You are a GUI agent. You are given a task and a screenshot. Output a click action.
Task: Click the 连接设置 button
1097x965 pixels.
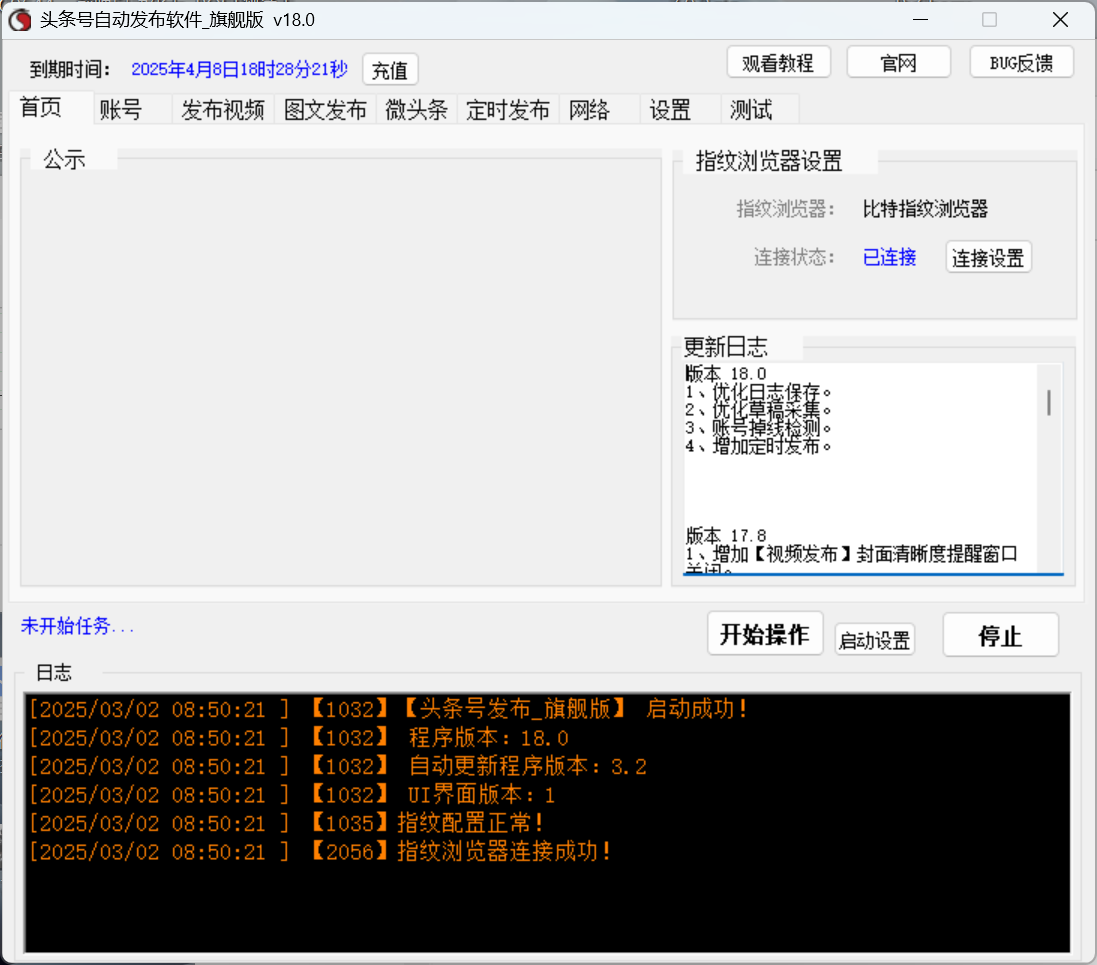click(x=988, y=258)
